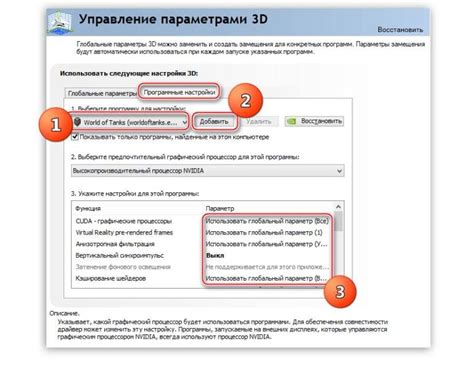
Task: Click the Восстановить button beside Удалить
Action: 314,121
